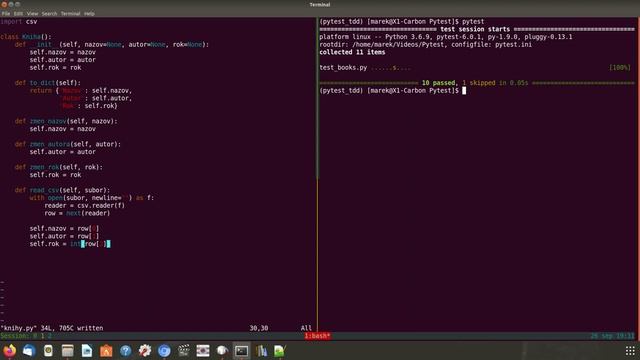
Task: Click the shell prompt cursor in right pane
Action: (x=464, y=91)
